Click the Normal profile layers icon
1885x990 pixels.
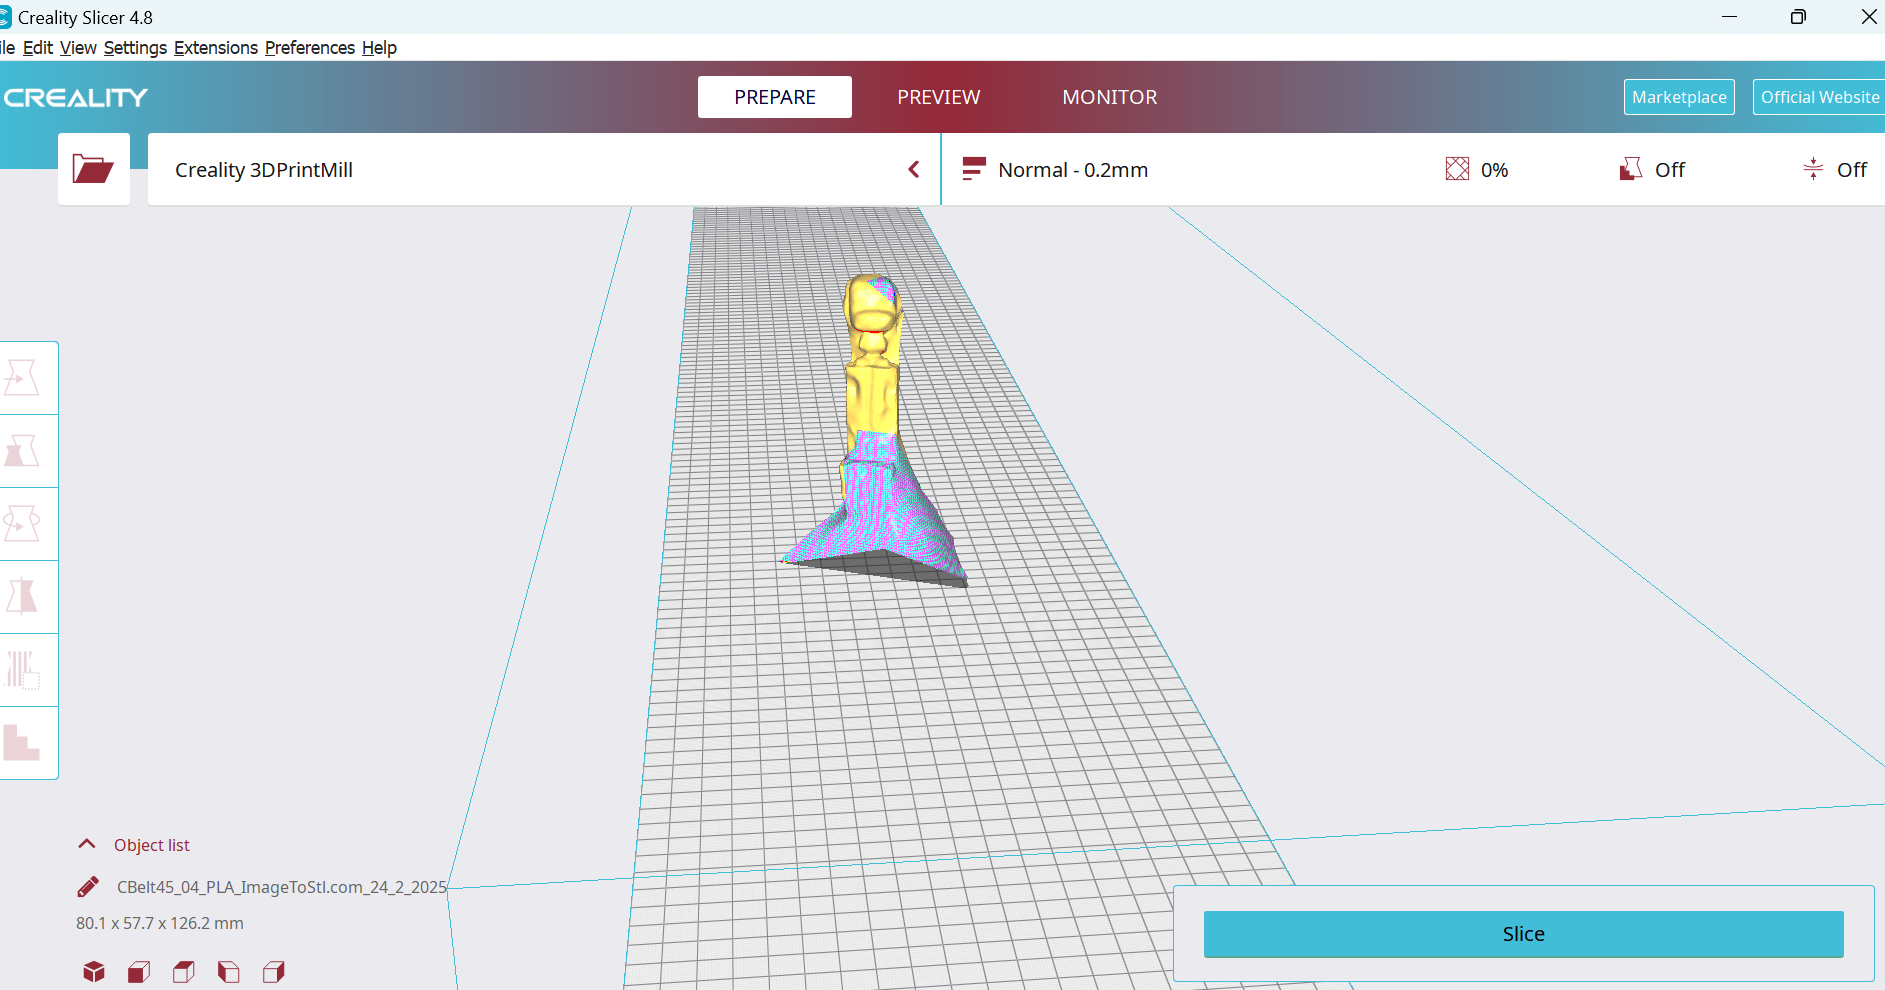coord(974,169)
